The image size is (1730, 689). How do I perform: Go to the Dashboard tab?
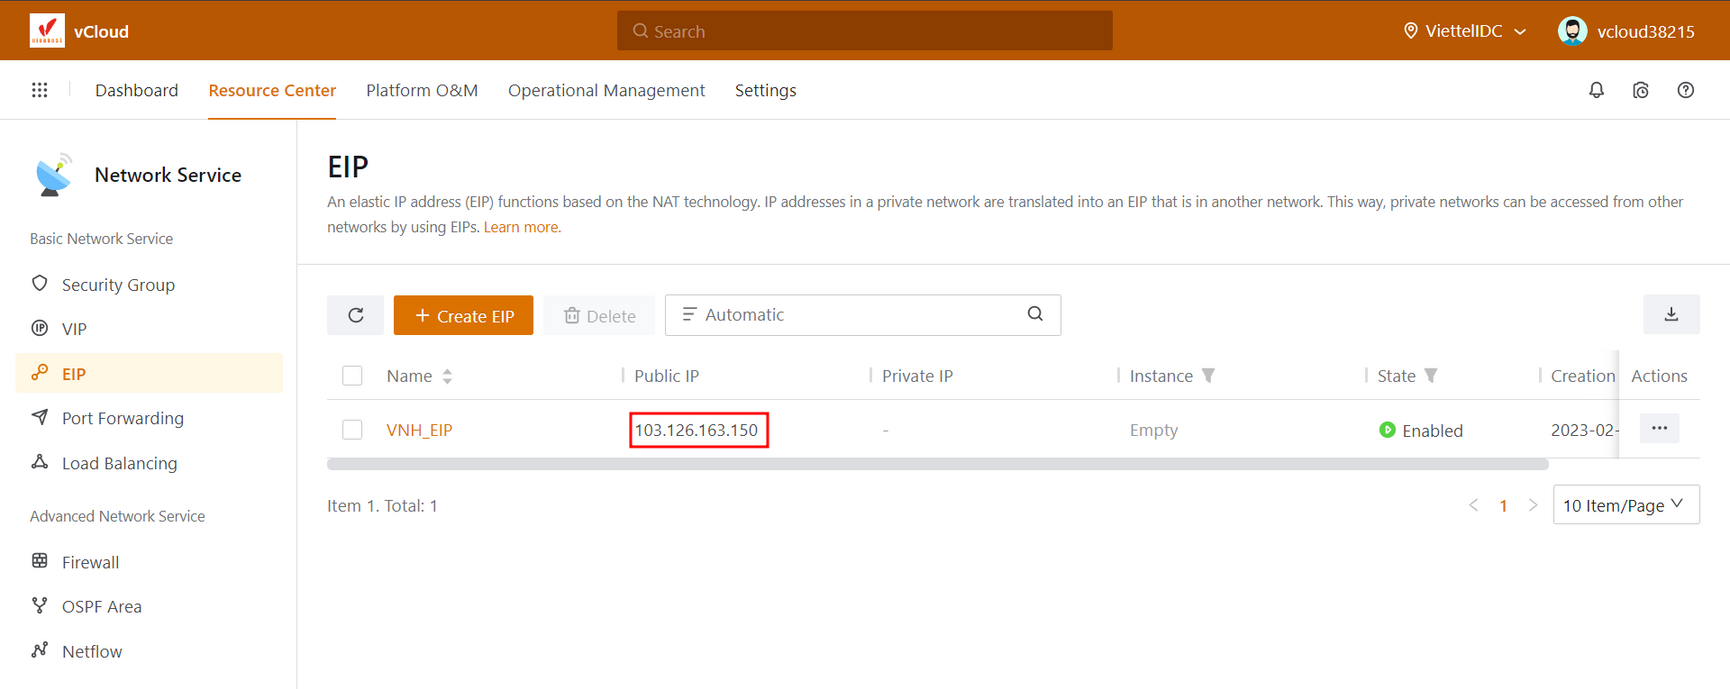click(x=136, y=90)
